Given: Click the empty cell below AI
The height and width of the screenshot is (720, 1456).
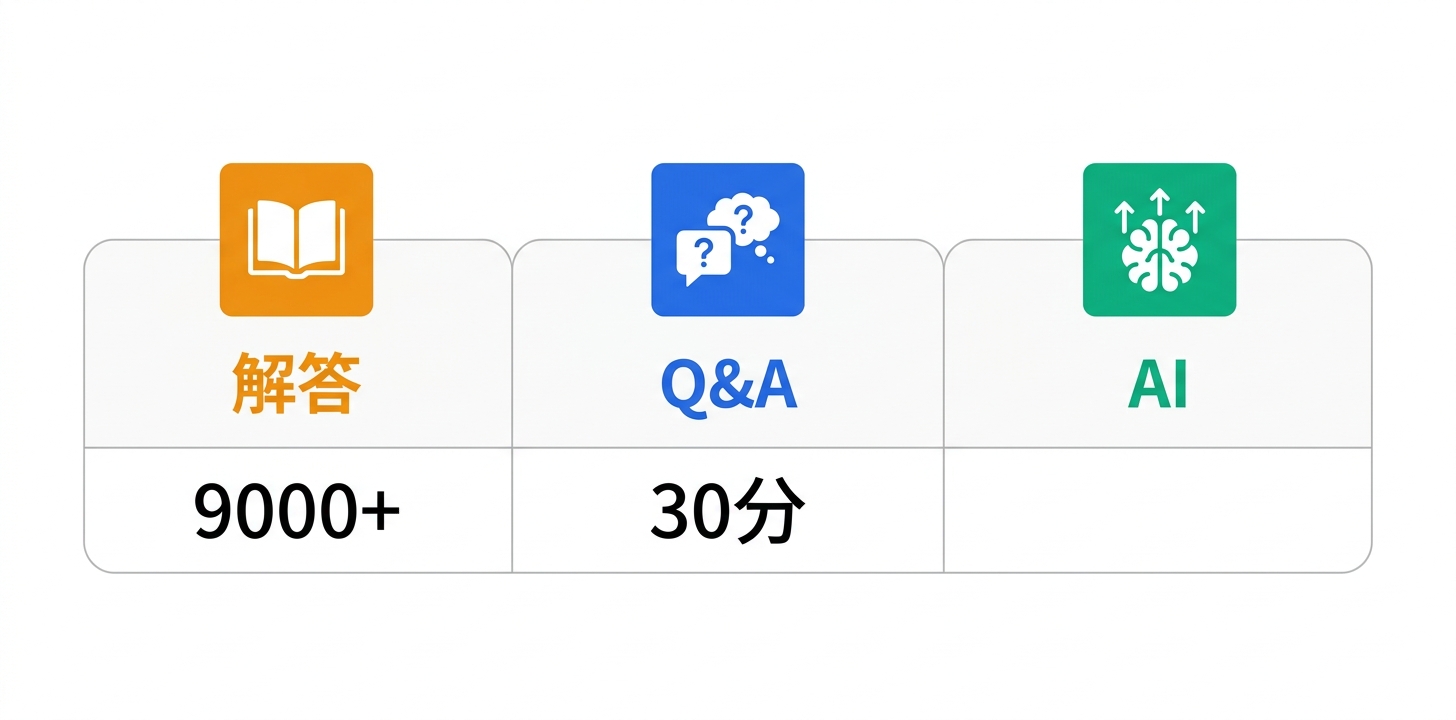Looking at the screenshot, I should (x=1158, y=511).
